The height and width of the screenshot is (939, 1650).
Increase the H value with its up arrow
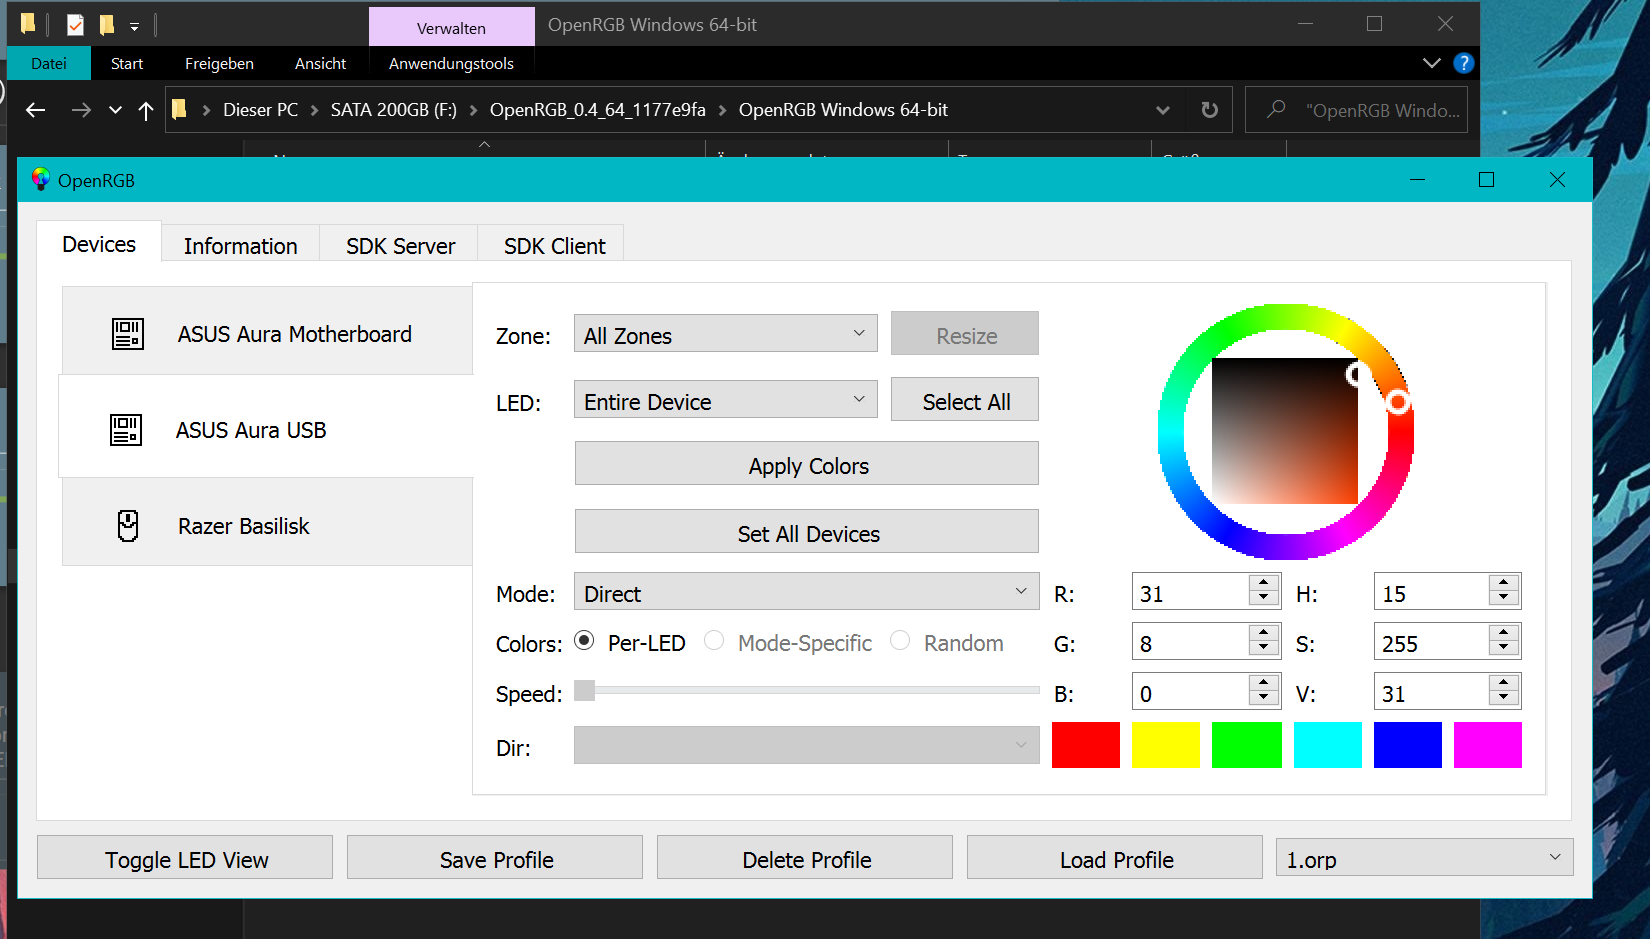coord(1504,582)
